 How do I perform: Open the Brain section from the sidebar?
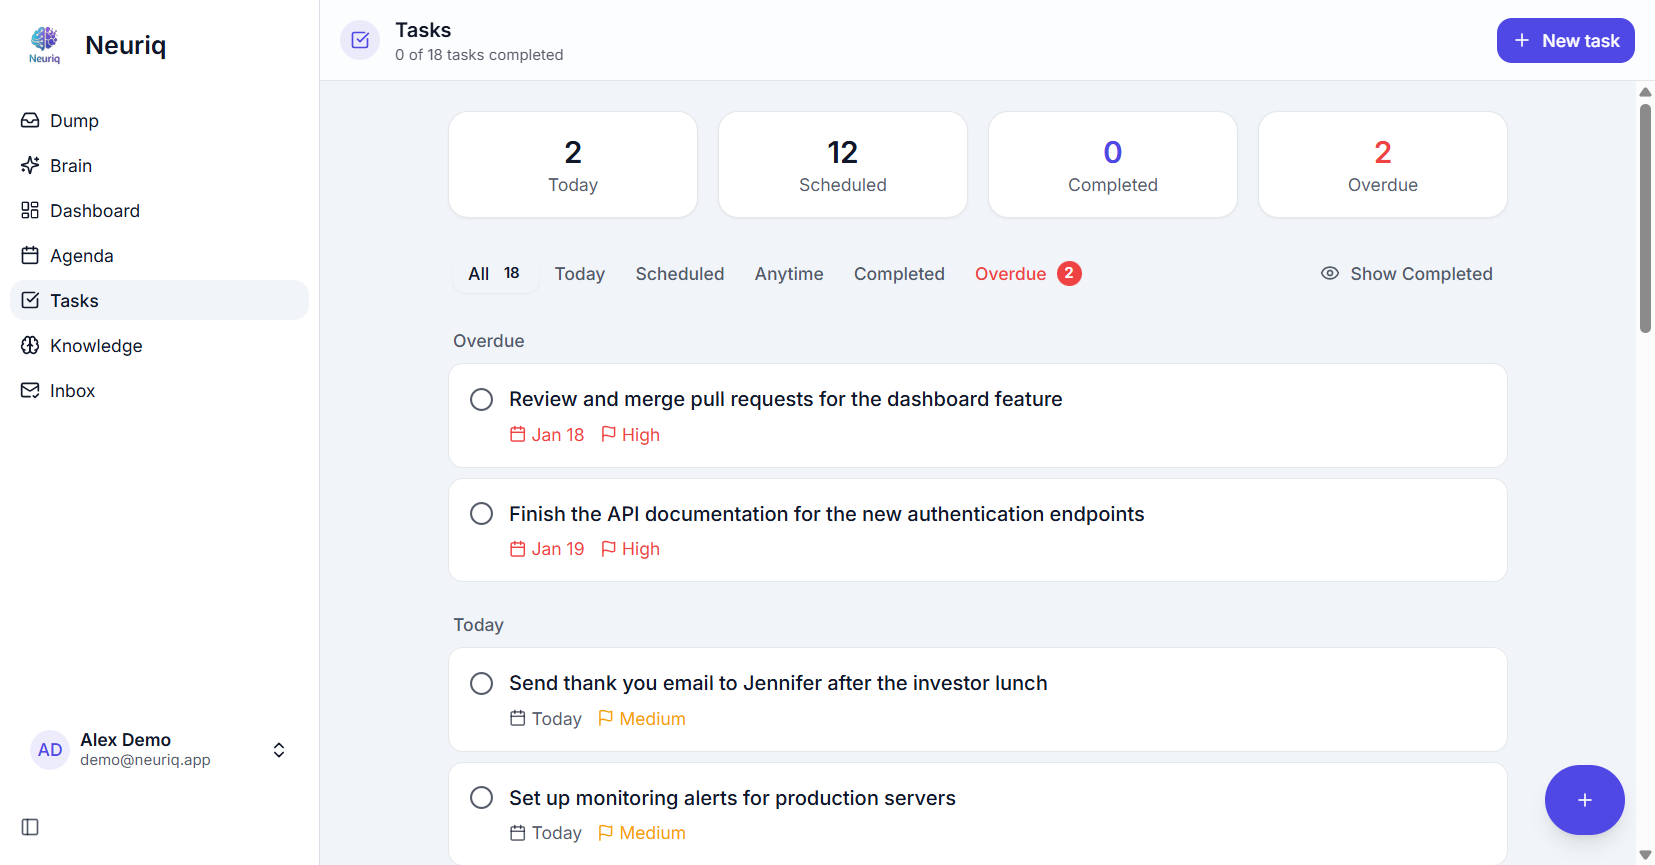point(30,165)
